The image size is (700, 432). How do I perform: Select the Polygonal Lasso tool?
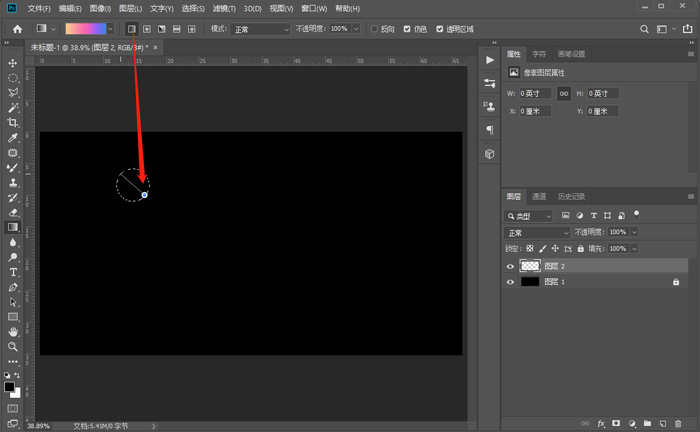click(x=13, y=93)
